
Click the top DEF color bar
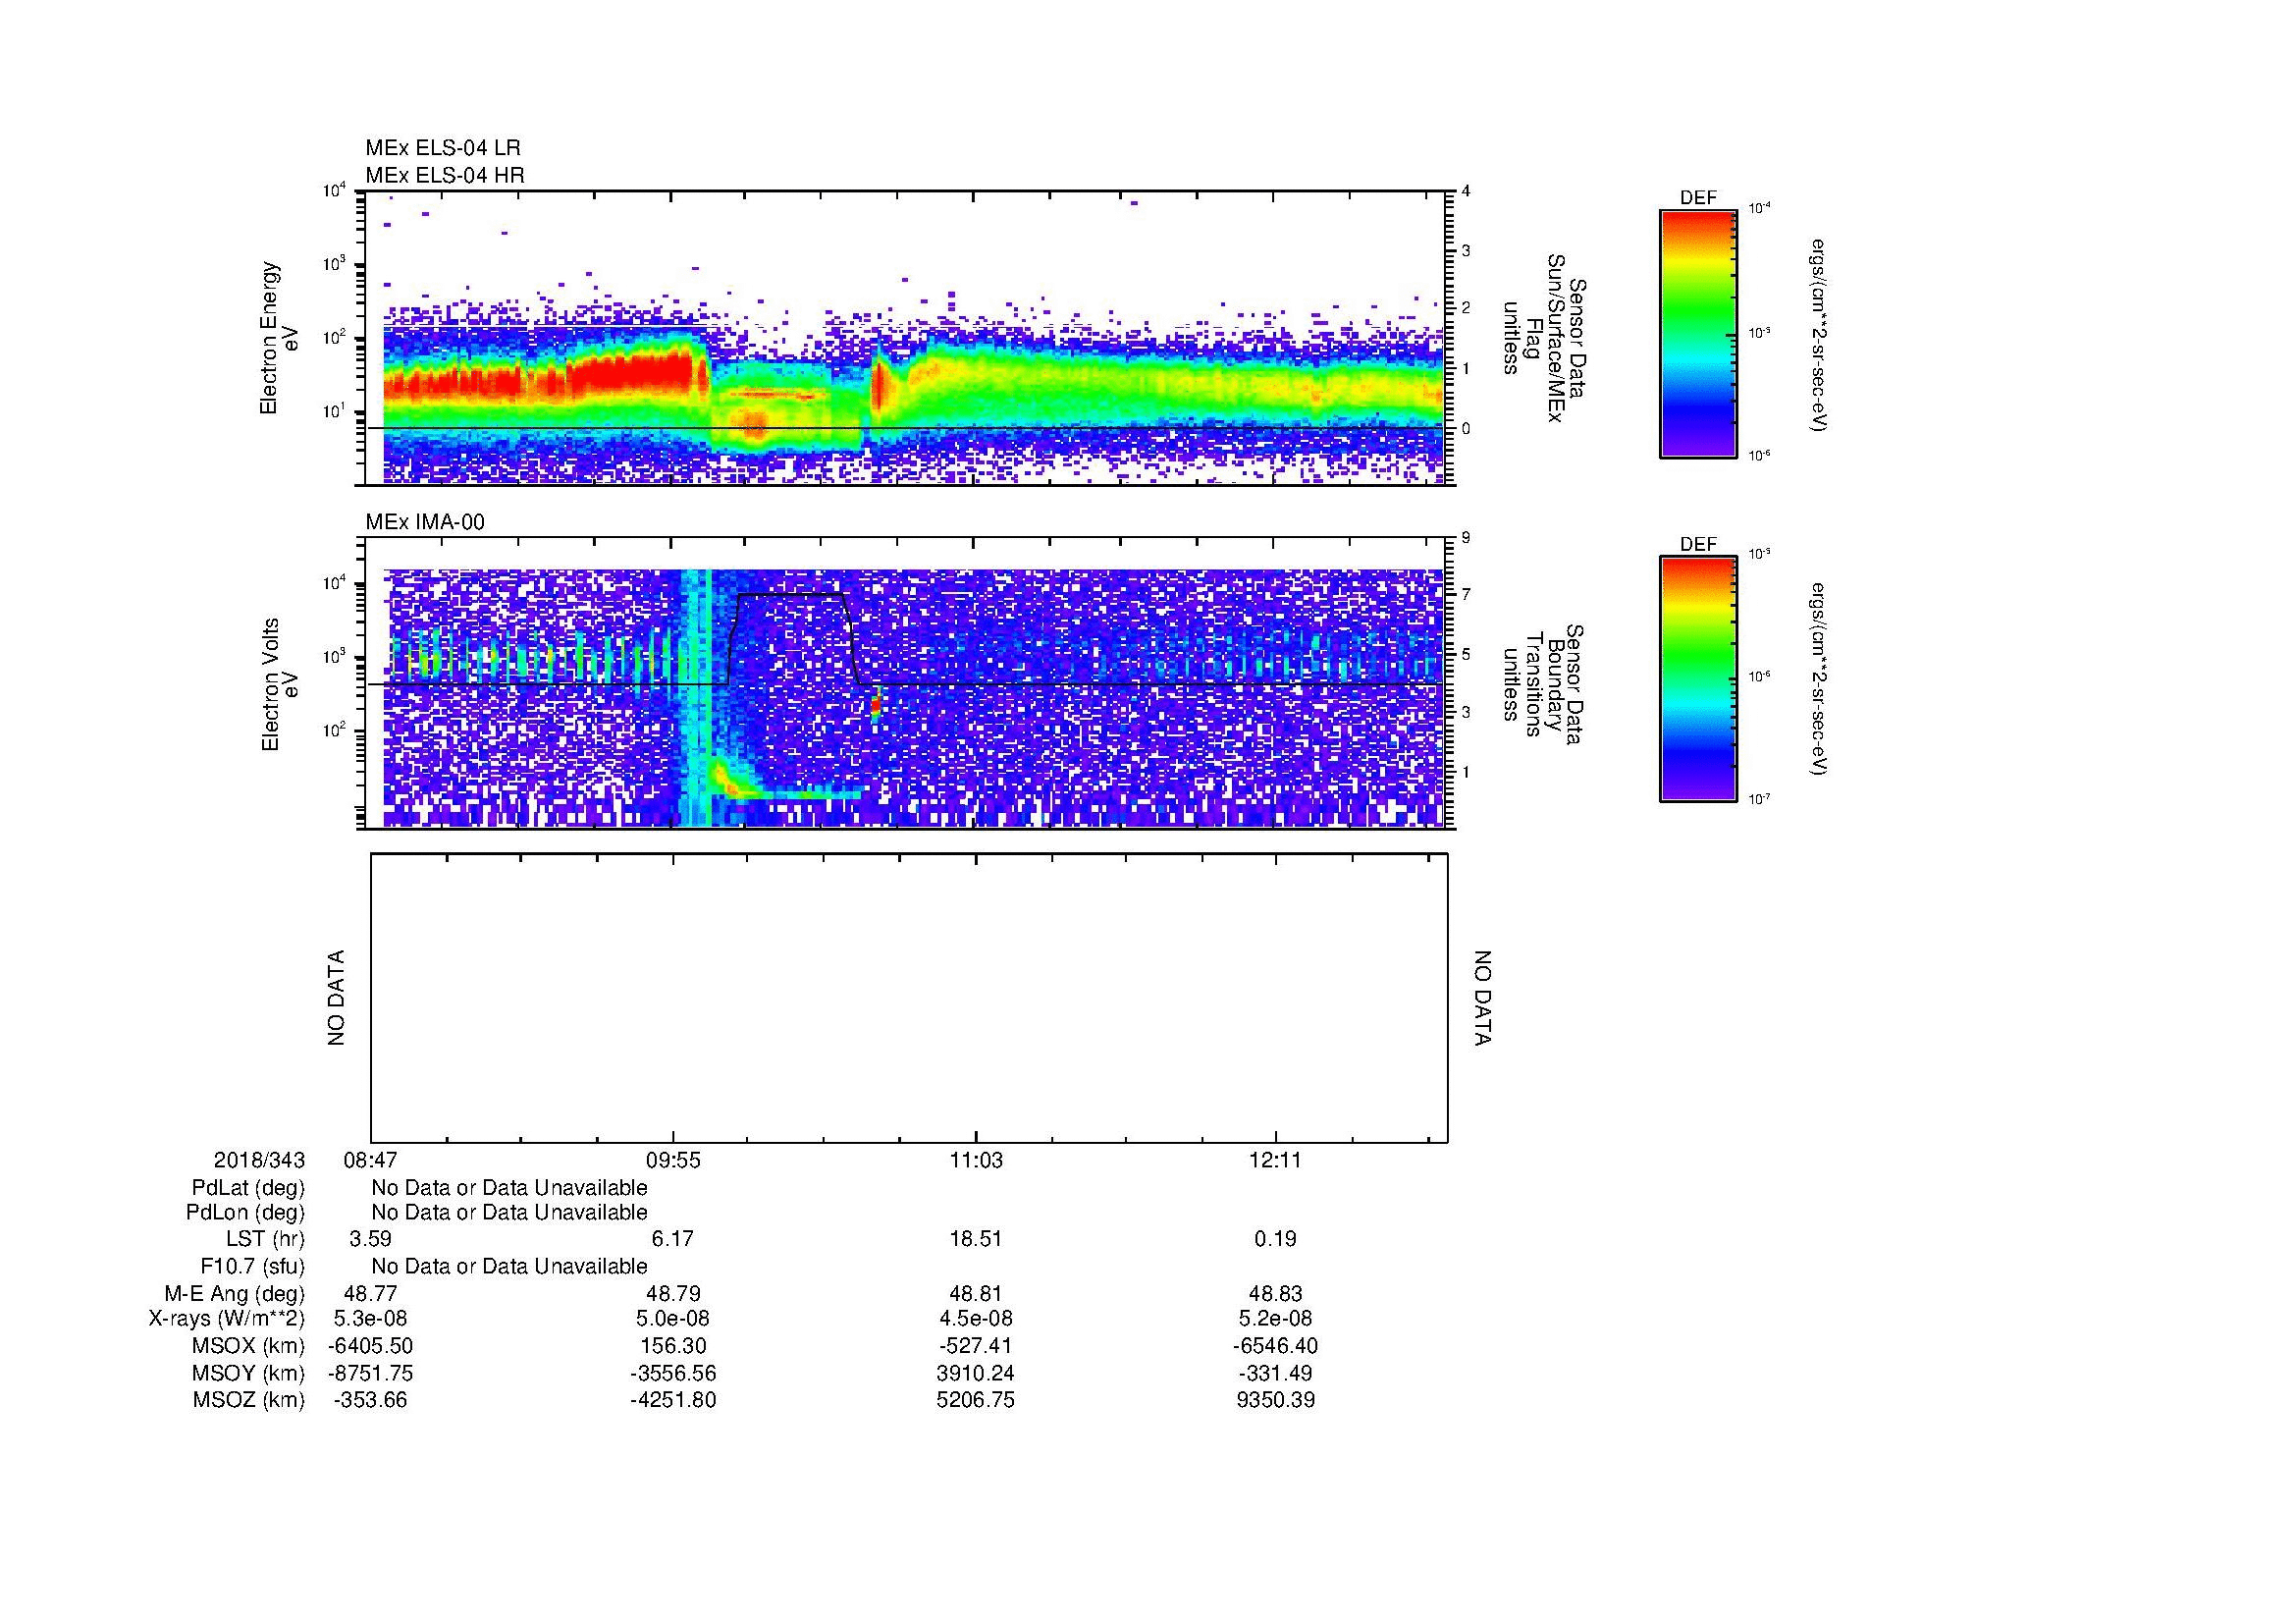tap(1697, 334)
